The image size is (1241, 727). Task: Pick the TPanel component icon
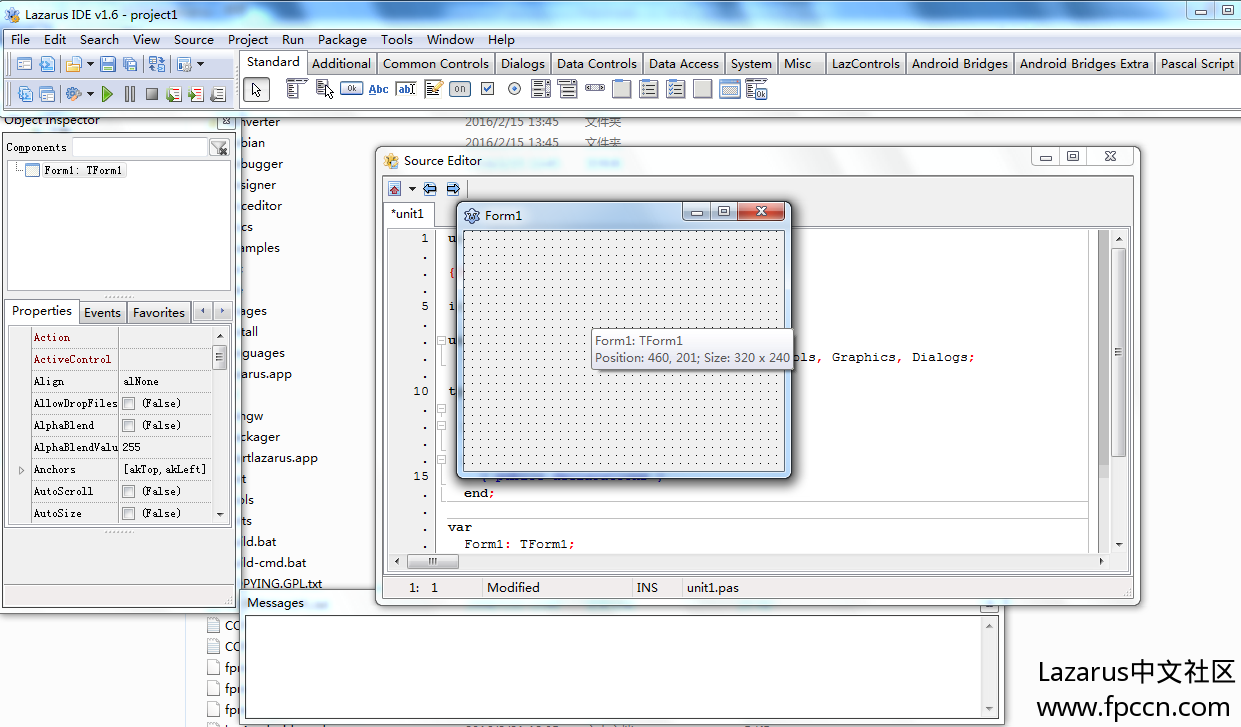click(x=703, y=89)
